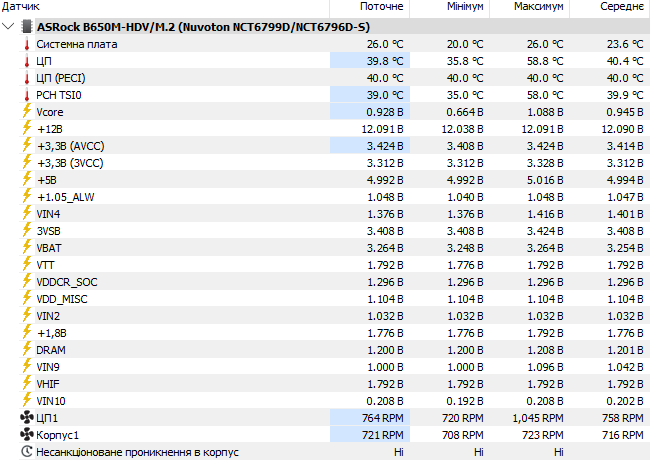Image resolution: width=655 pixels, height=465 pixels.
Task: Click the Середнє column header
Action: (622, 7)
